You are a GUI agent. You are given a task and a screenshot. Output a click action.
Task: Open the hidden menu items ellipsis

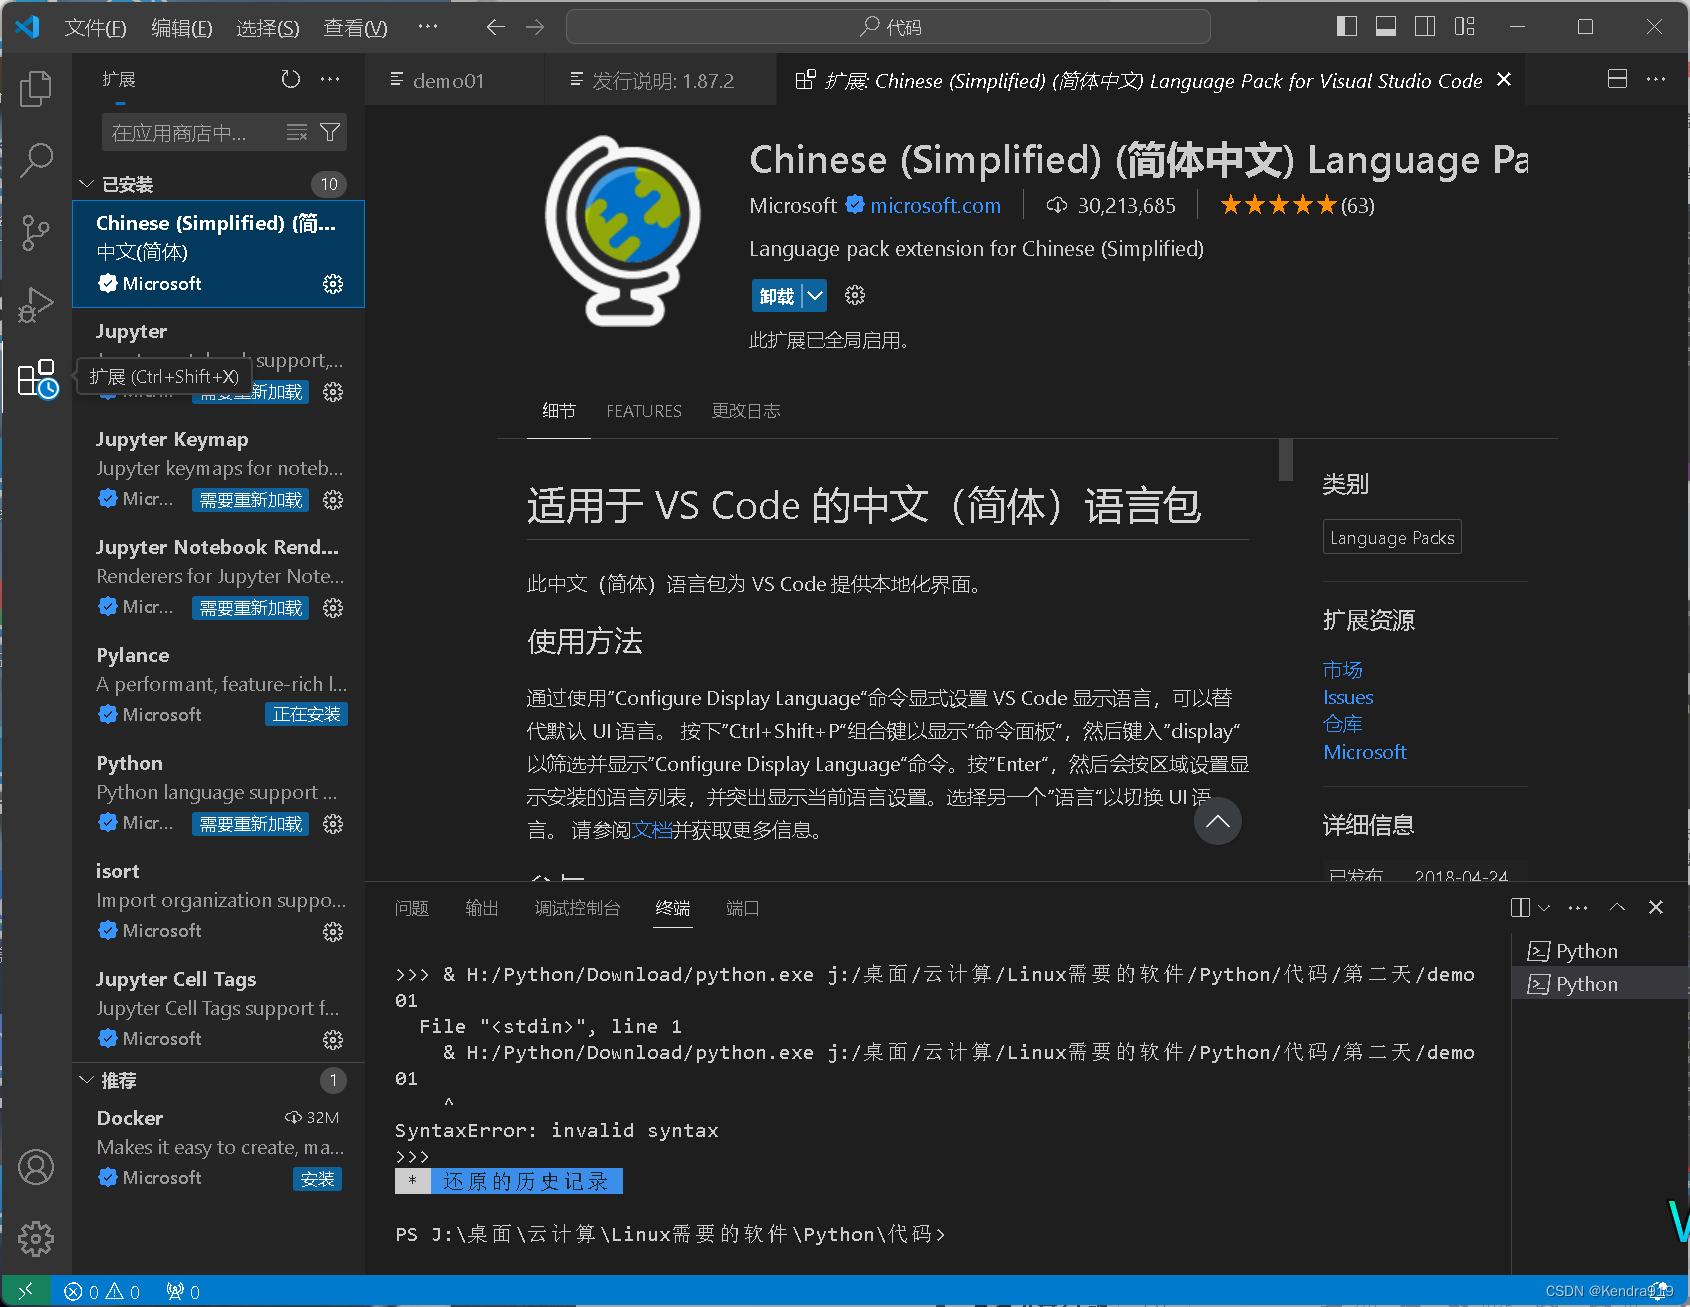pyautogui.click(x=428, y=27)
